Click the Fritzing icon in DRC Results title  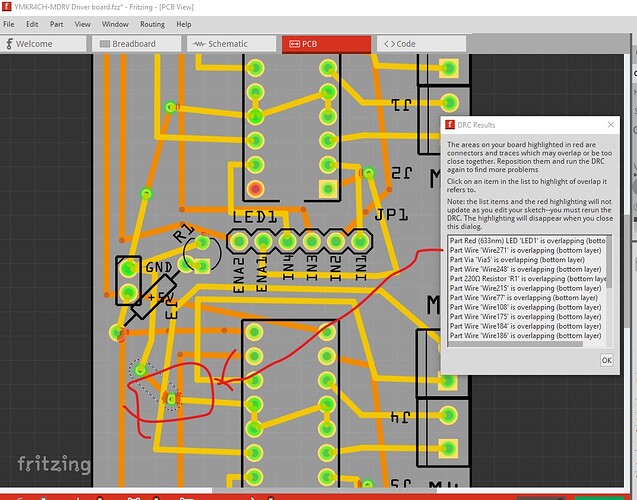tap(450, 125)
